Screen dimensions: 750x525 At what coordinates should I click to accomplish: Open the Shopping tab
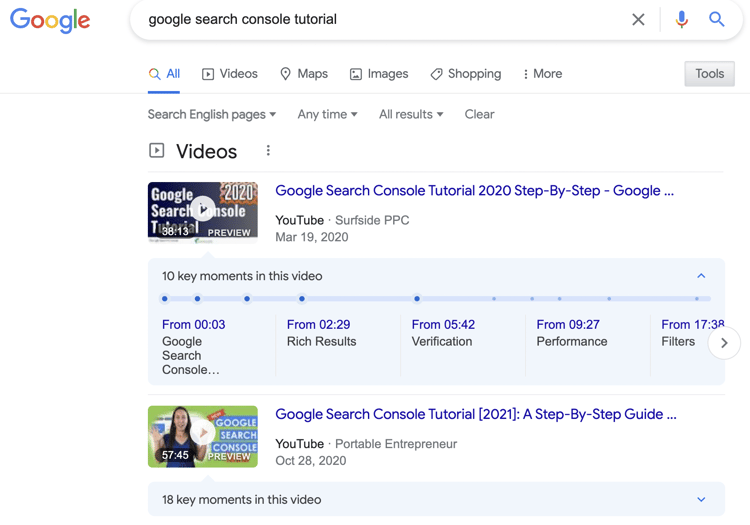click(465, 74)
